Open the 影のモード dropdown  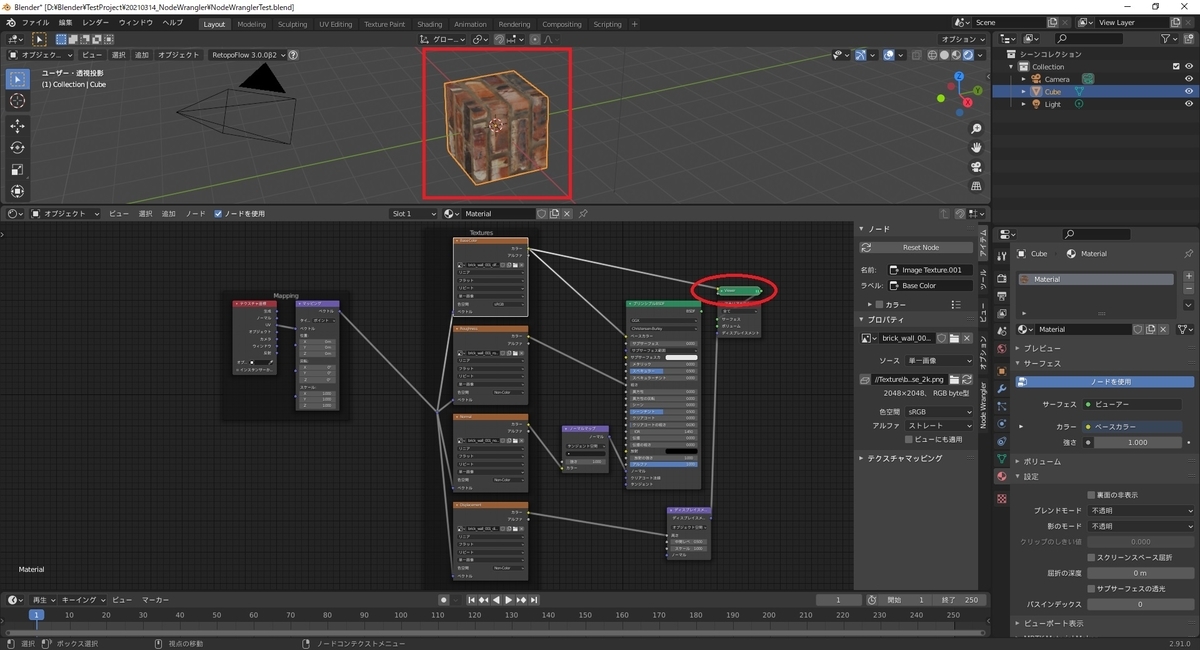[1141, 526]
